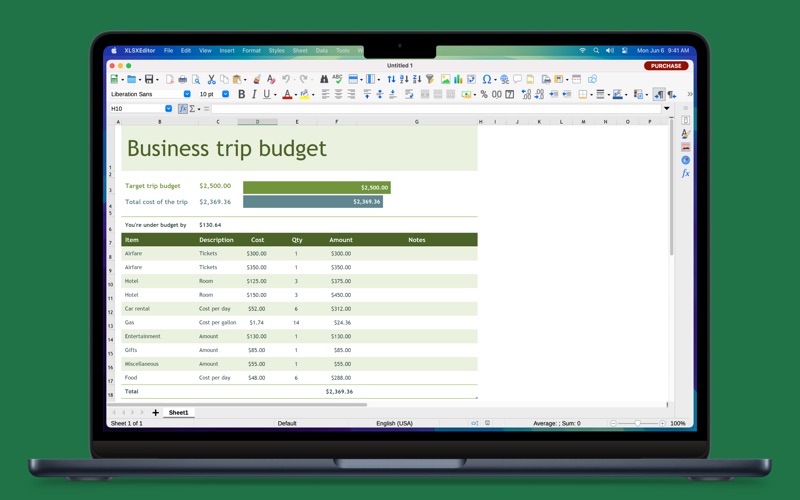Toggle Align Left
Screen dimensions: 800x500
pos(326,94)
